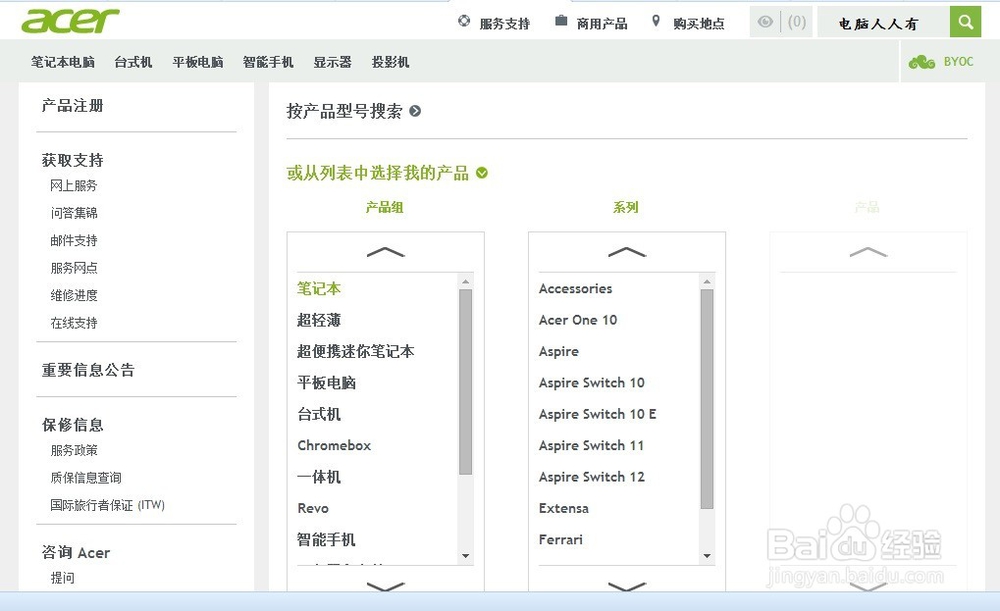The width and height of the screenshot is (1000, 611).
Task: Open 质保信息查询 sidebar link
Action: [86, 478]
